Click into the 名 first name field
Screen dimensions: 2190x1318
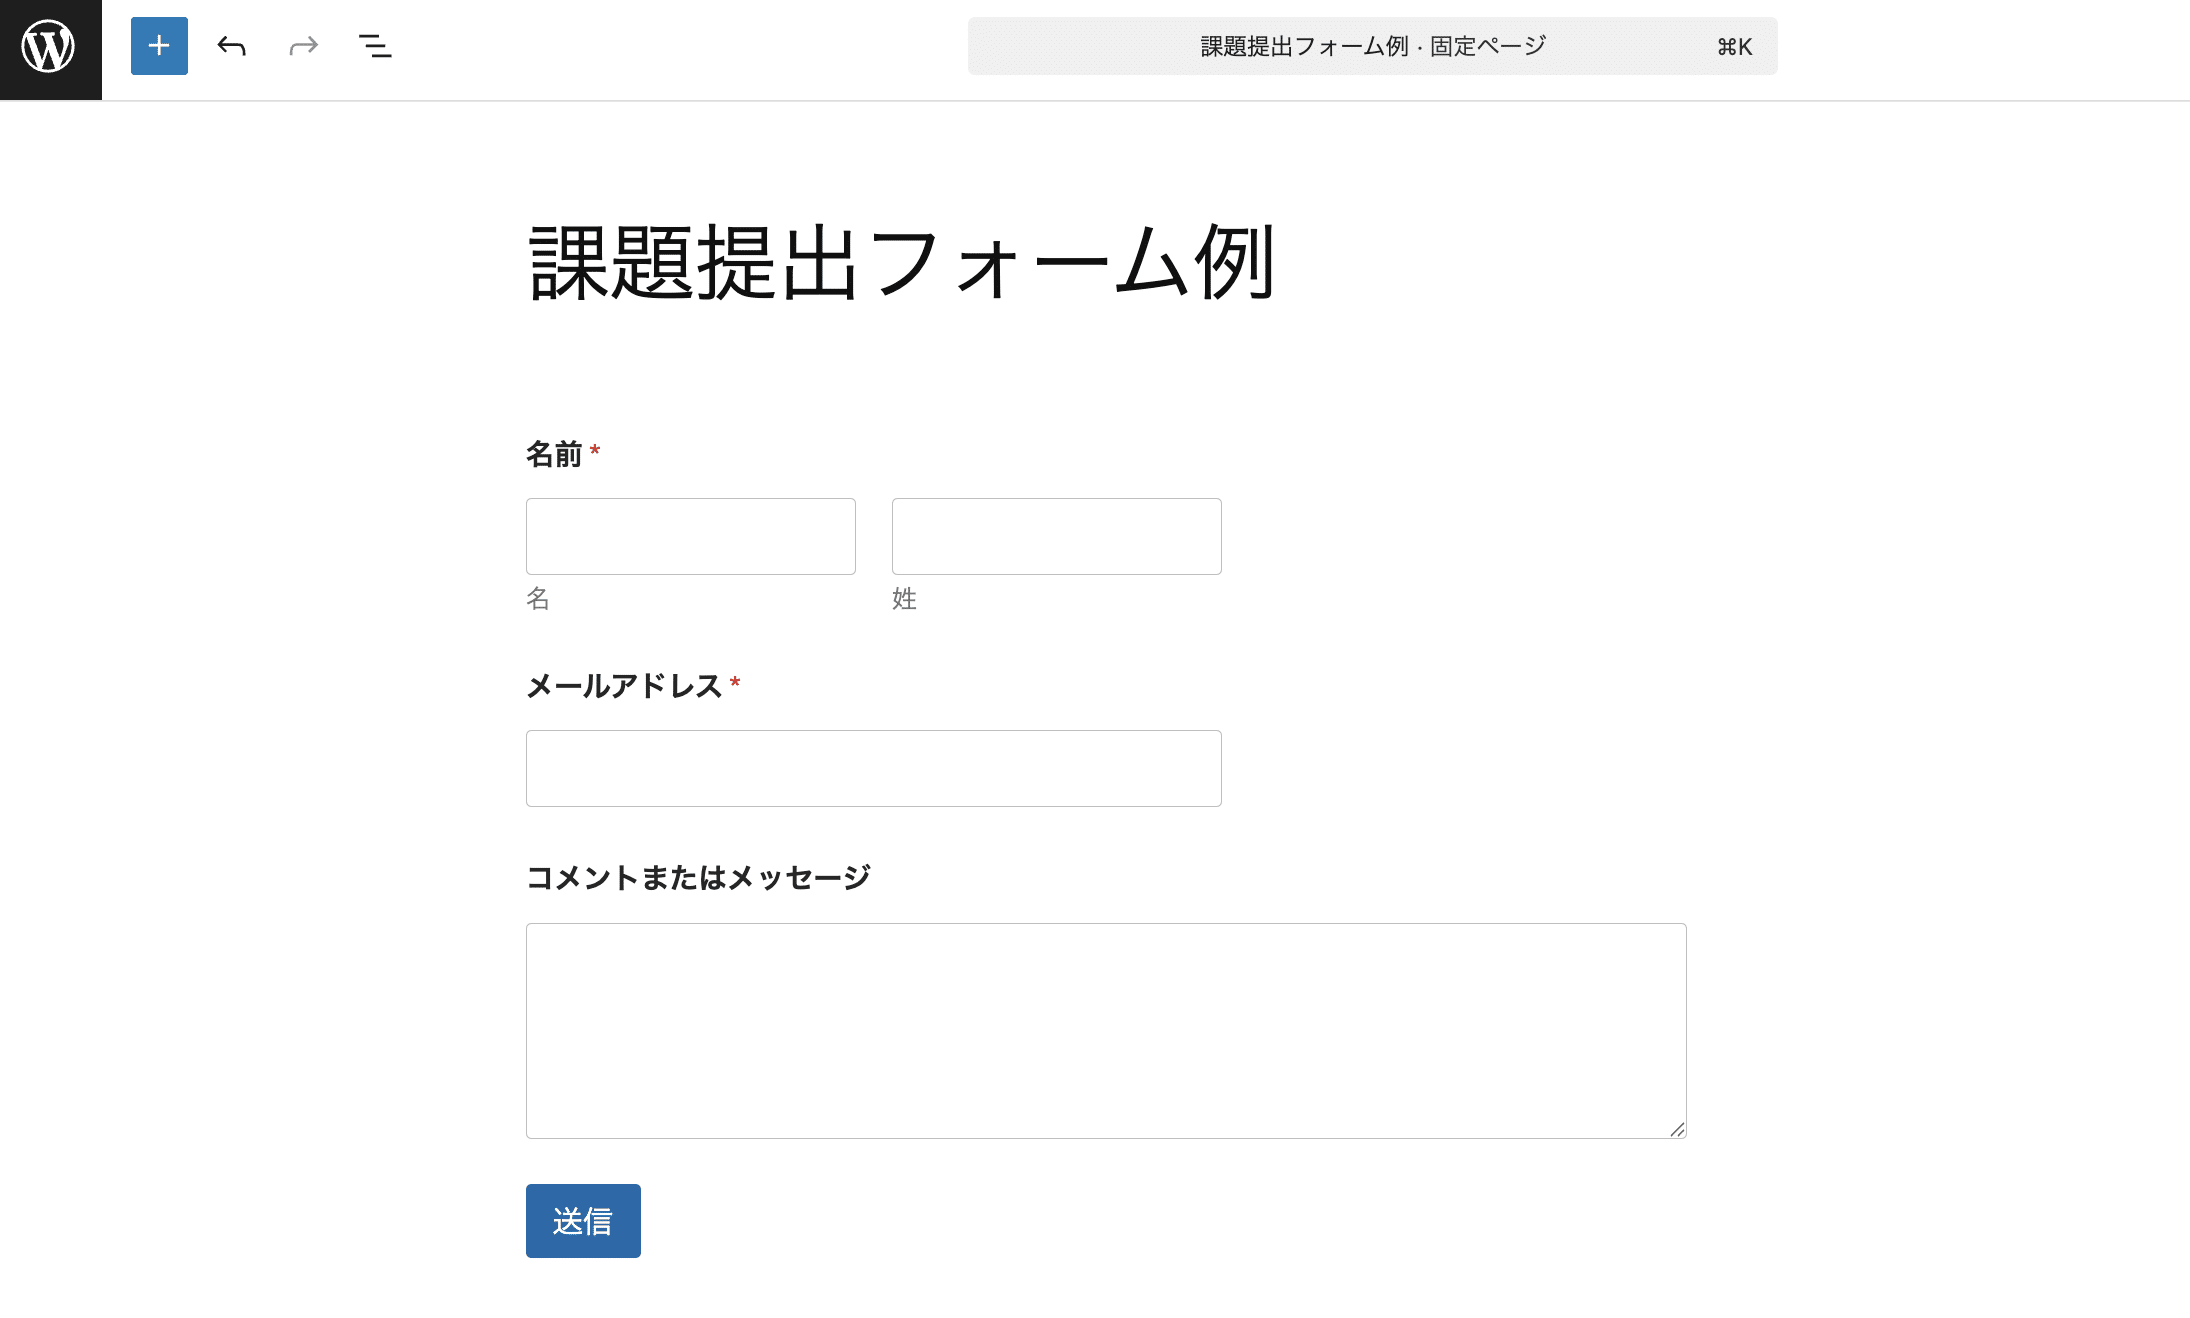(690, 536)
